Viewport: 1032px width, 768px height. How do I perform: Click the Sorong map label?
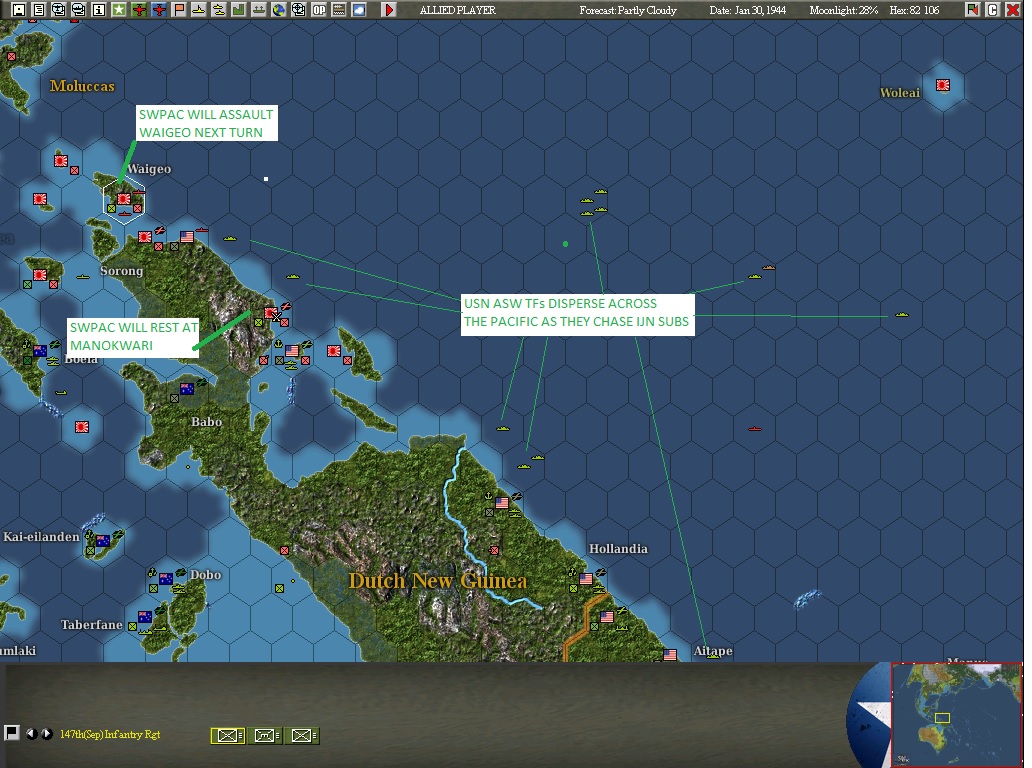pyautogui.click(x=121, y=271)
